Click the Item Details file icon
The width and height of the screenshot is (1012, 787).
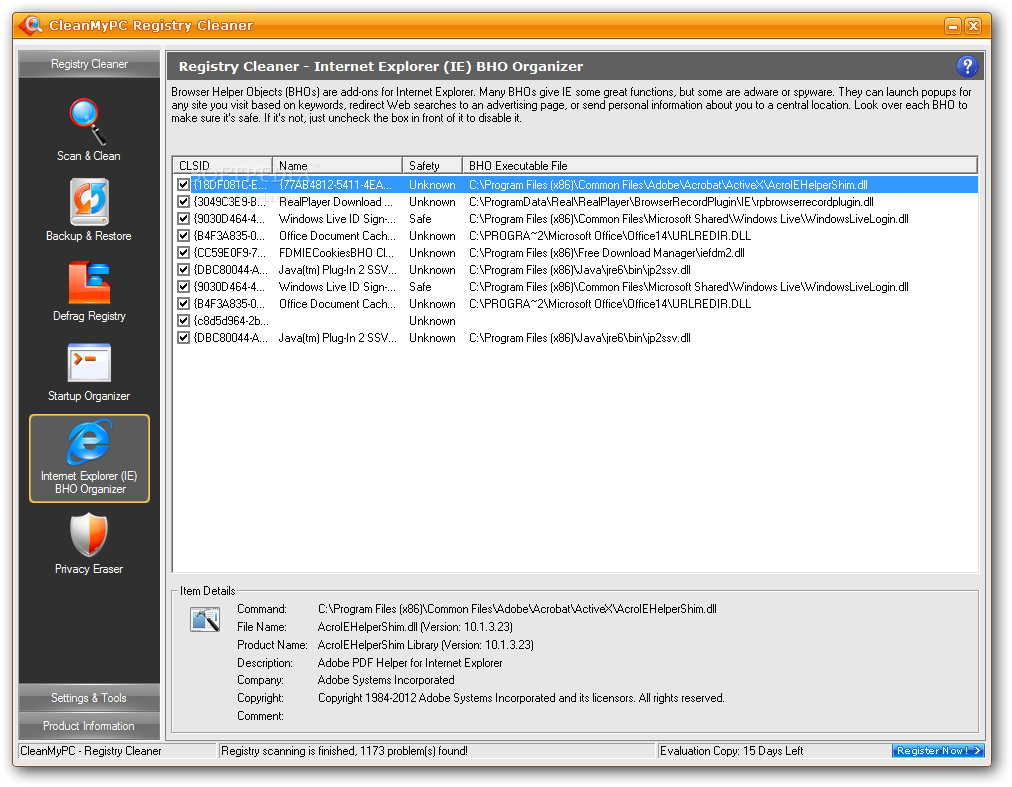pos(205,620)
